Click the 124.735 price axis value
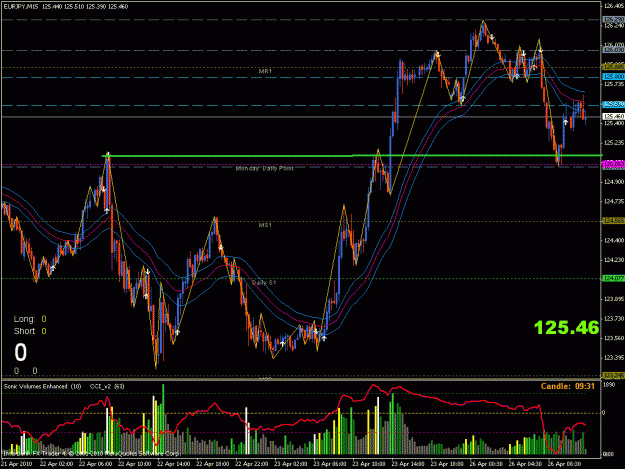 (614, 201)
